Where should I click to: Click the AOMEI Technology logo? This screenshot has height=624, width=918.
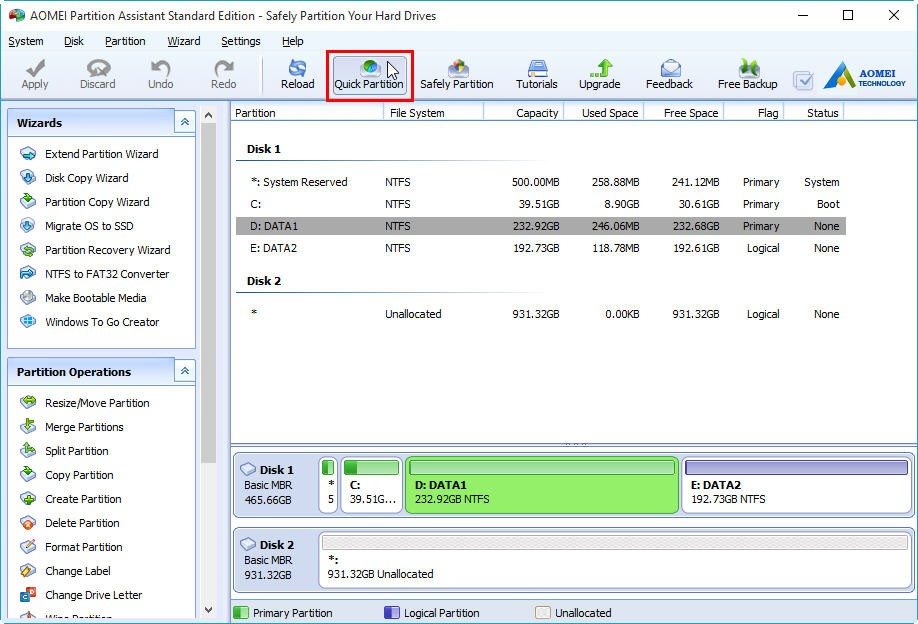[x=865, y=76]
